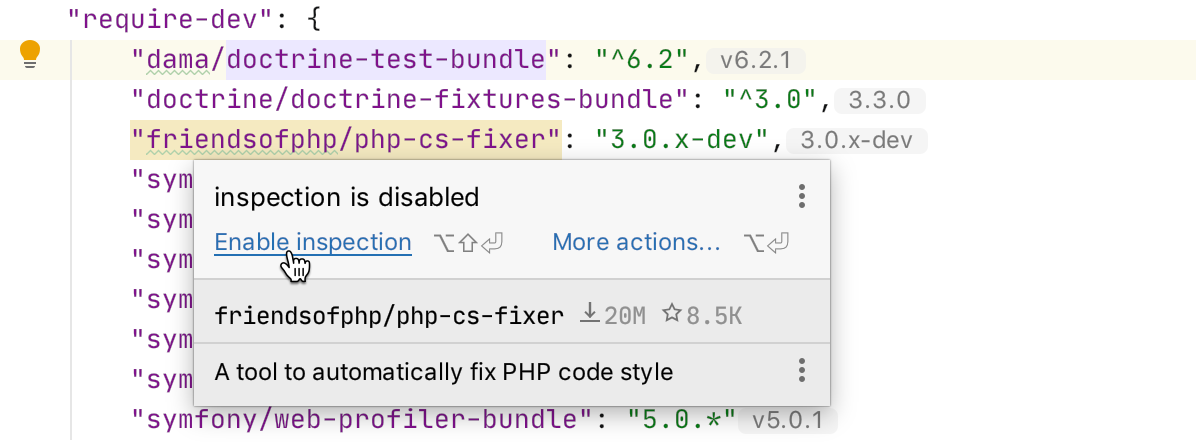The image size is (1196, 442).
Task: Click the highlighted "friendsofphp/php-cs-fixer" key in the editor
Action: point(345,140)
